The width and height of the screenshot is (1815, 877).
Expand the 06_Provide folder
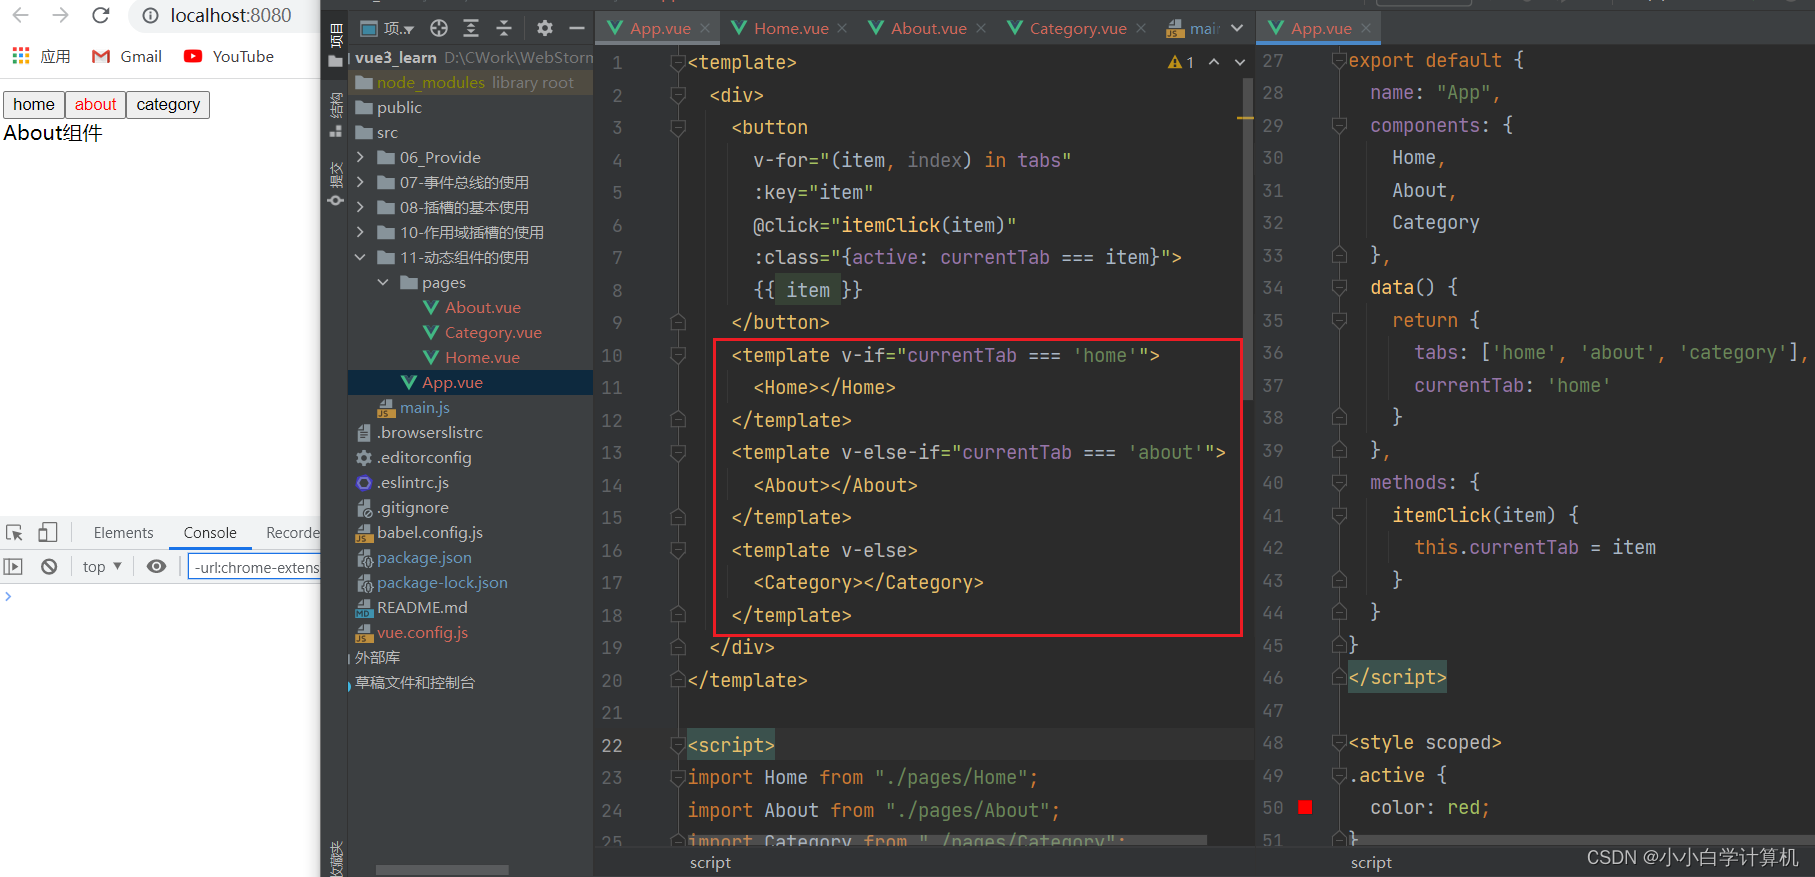[360, 157]
